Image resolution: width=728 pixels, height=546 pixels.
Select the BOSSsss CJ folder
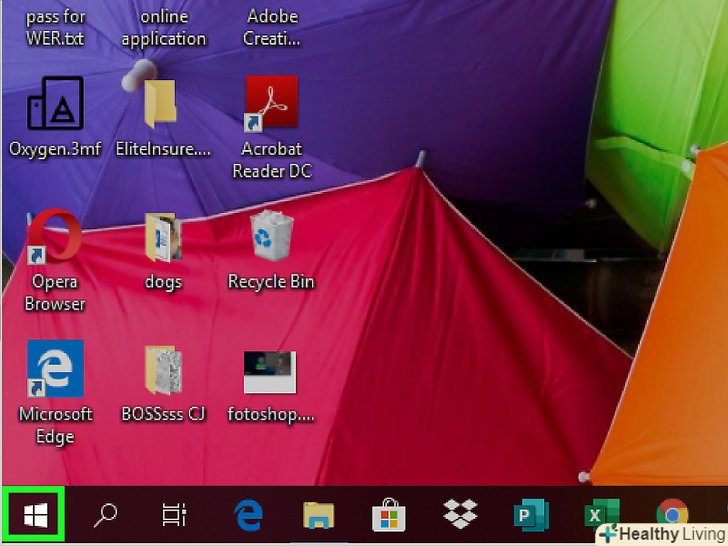coord(162,369)
